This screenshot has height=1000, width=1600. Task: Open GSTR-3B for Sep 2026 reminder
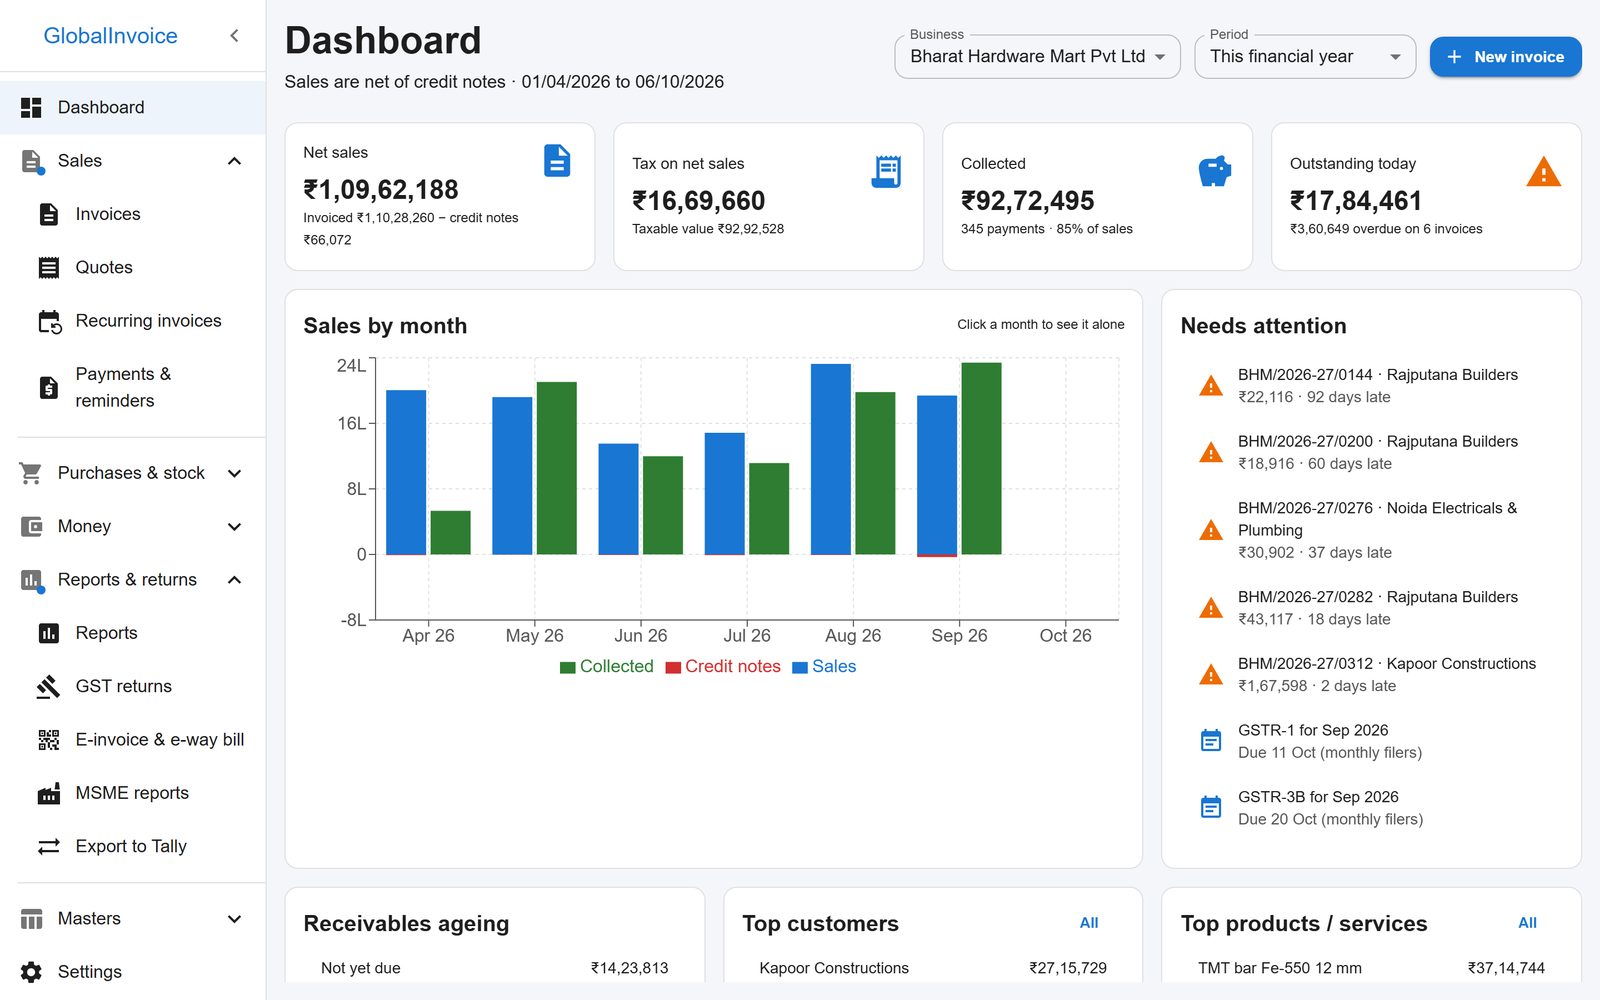click(x=1371, y=808)
